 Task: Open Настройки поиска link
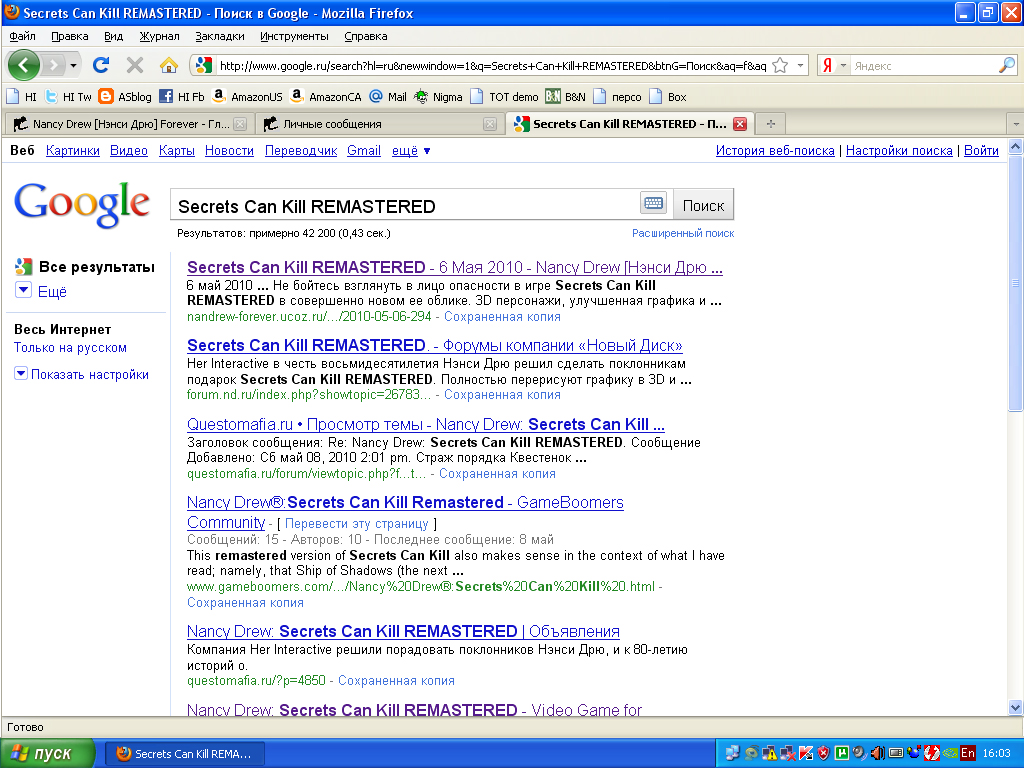tap(899, 151)
